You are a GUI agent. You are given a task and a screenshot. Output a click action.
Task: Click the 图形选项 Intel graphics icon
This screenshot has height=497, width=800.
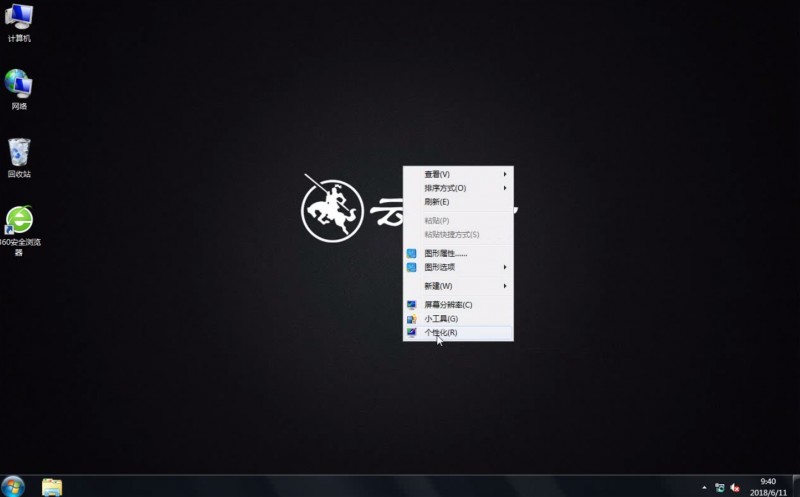[412, 267]
